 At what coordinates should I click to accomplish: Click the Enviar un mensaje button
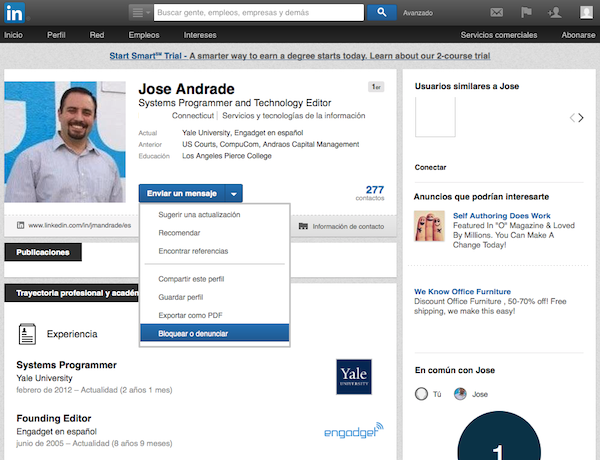click(x=182, y=193)
